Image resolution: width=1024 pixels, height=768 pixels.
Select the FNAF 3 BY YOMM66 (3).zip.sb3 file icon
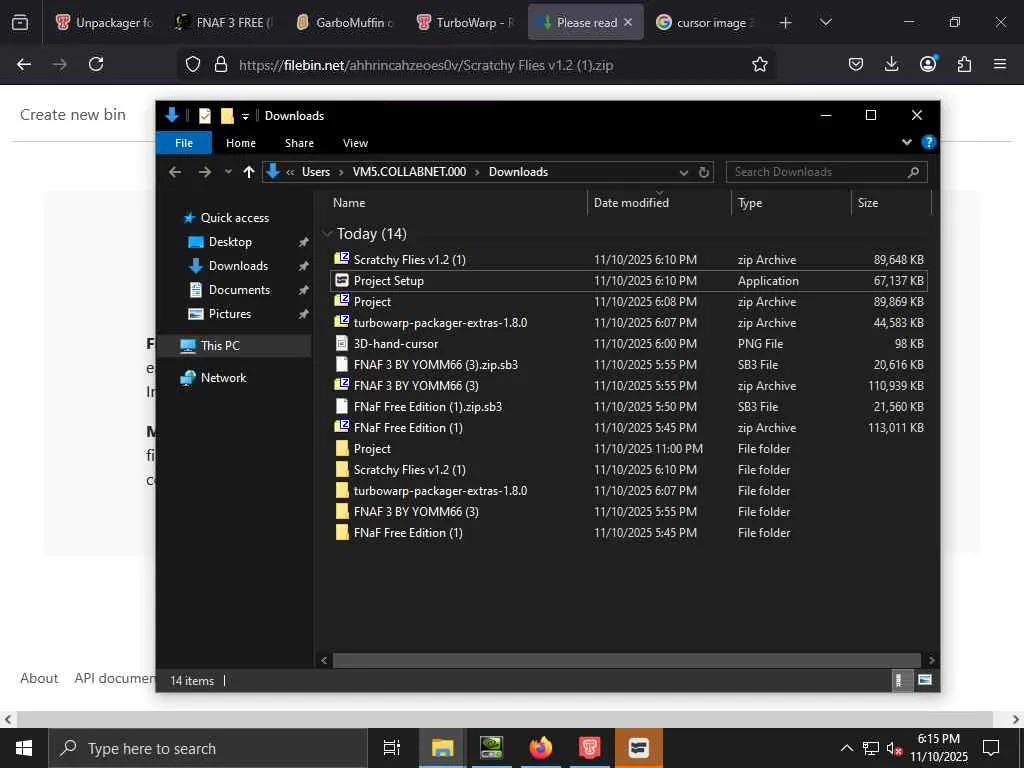(342, 364)
